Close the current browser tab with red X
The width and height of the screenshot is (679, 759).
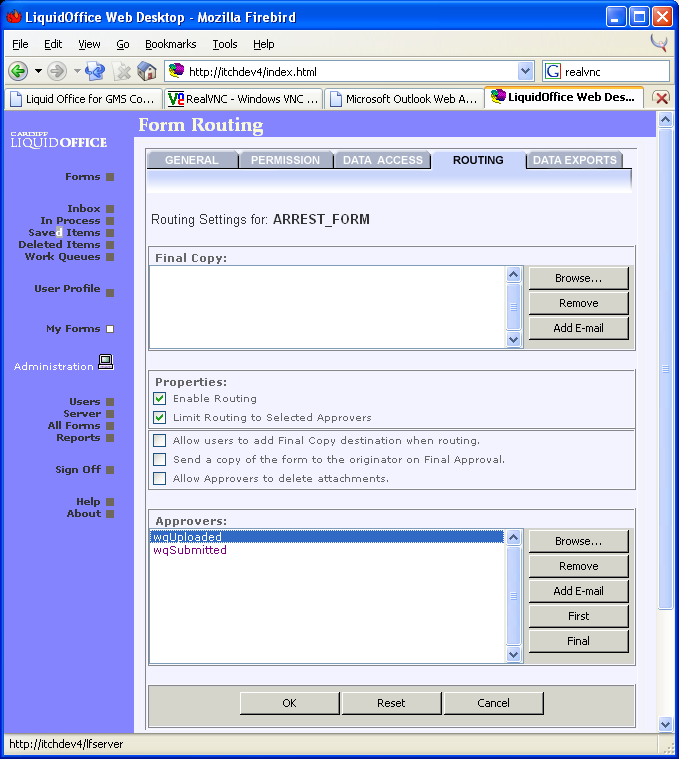coord(661,98)
